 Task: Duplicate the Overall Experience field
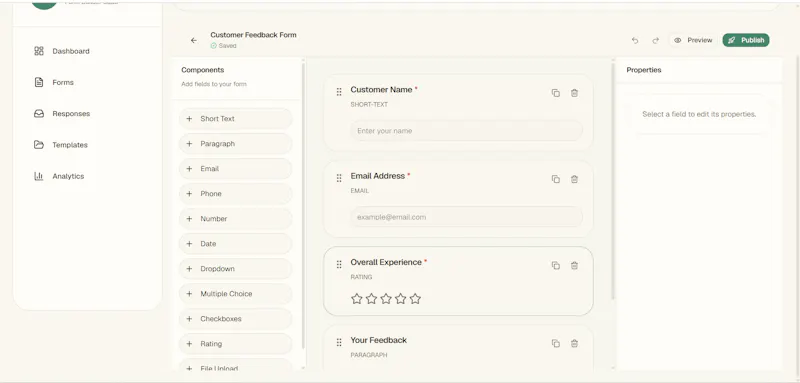point(556,265)
